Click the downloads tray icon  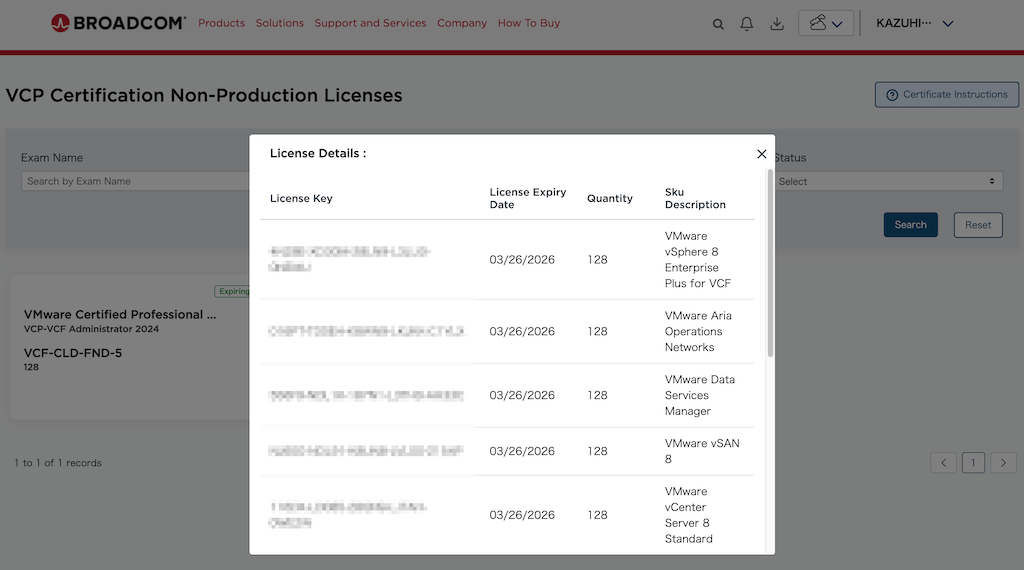(776, 24)
